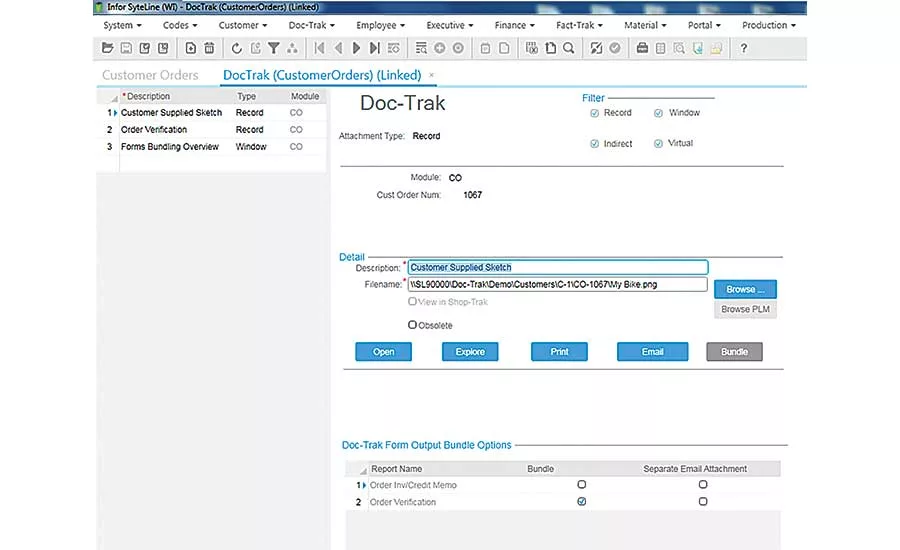The width and height of the screenshot is (900, 550).
Task: Select the Customer Supplied Sketch row
Action: click(x=212, y=113)
